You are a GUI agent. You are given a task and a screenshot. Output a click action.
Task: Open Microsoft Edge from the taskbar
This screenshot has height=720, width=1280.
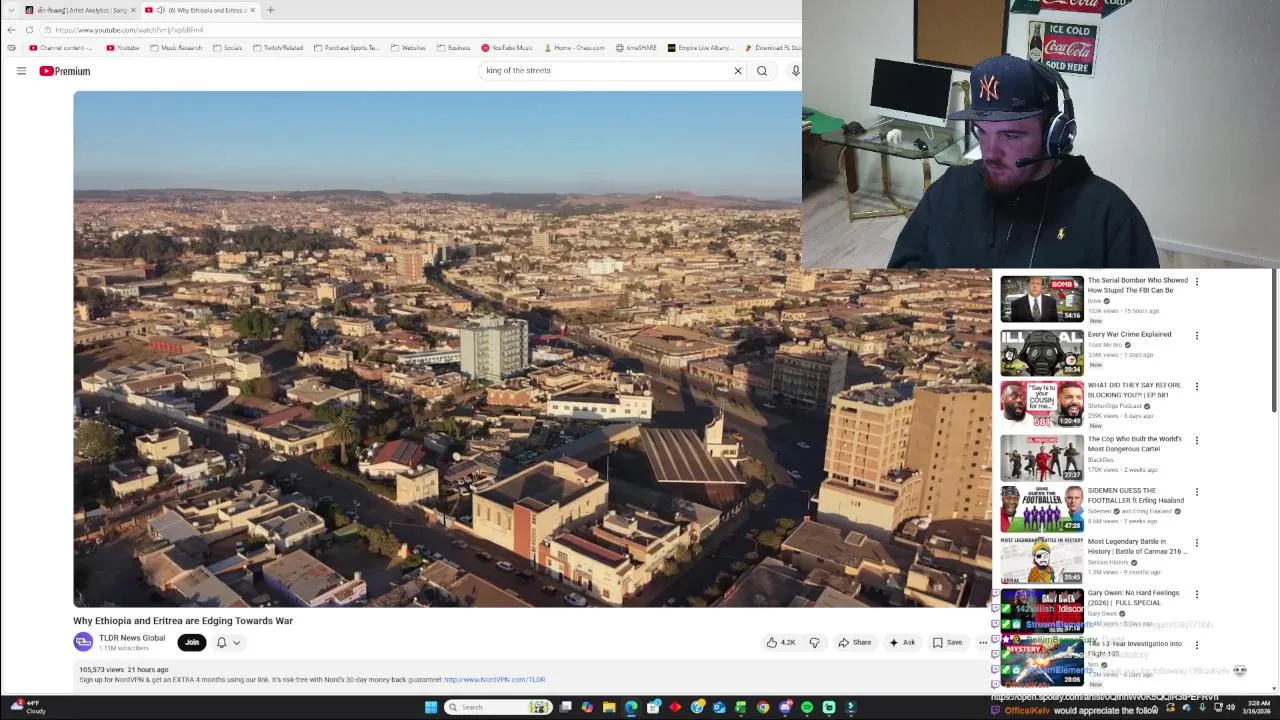[x=631, y=707]
